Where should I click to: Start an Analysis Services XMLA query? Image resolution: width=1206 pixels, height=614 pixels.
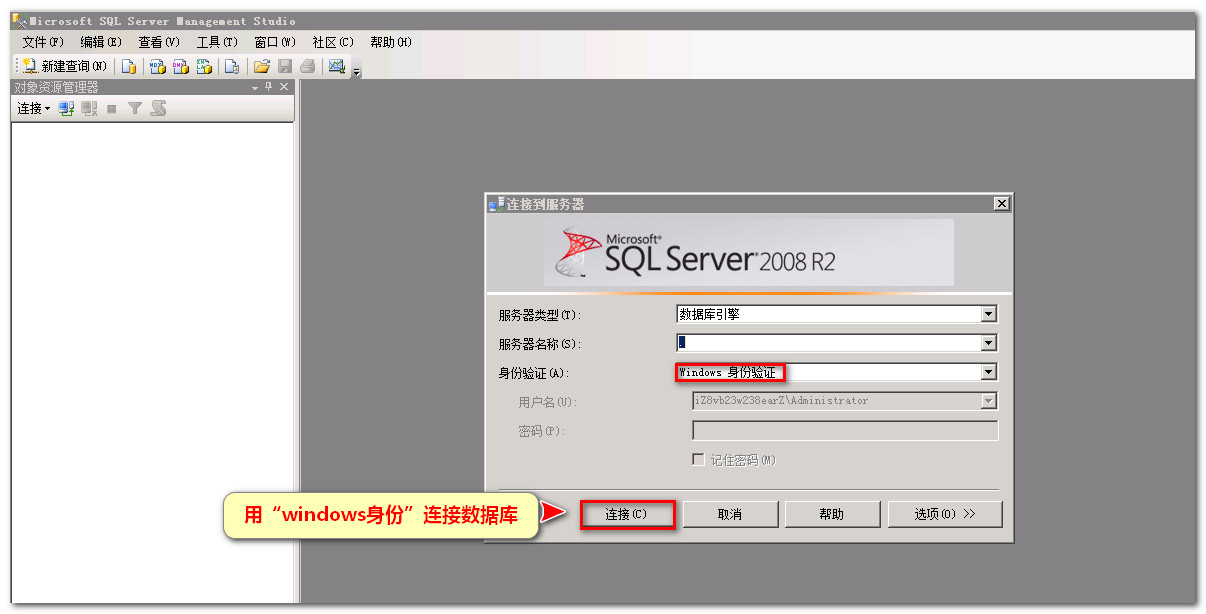[x=205, y=67]
